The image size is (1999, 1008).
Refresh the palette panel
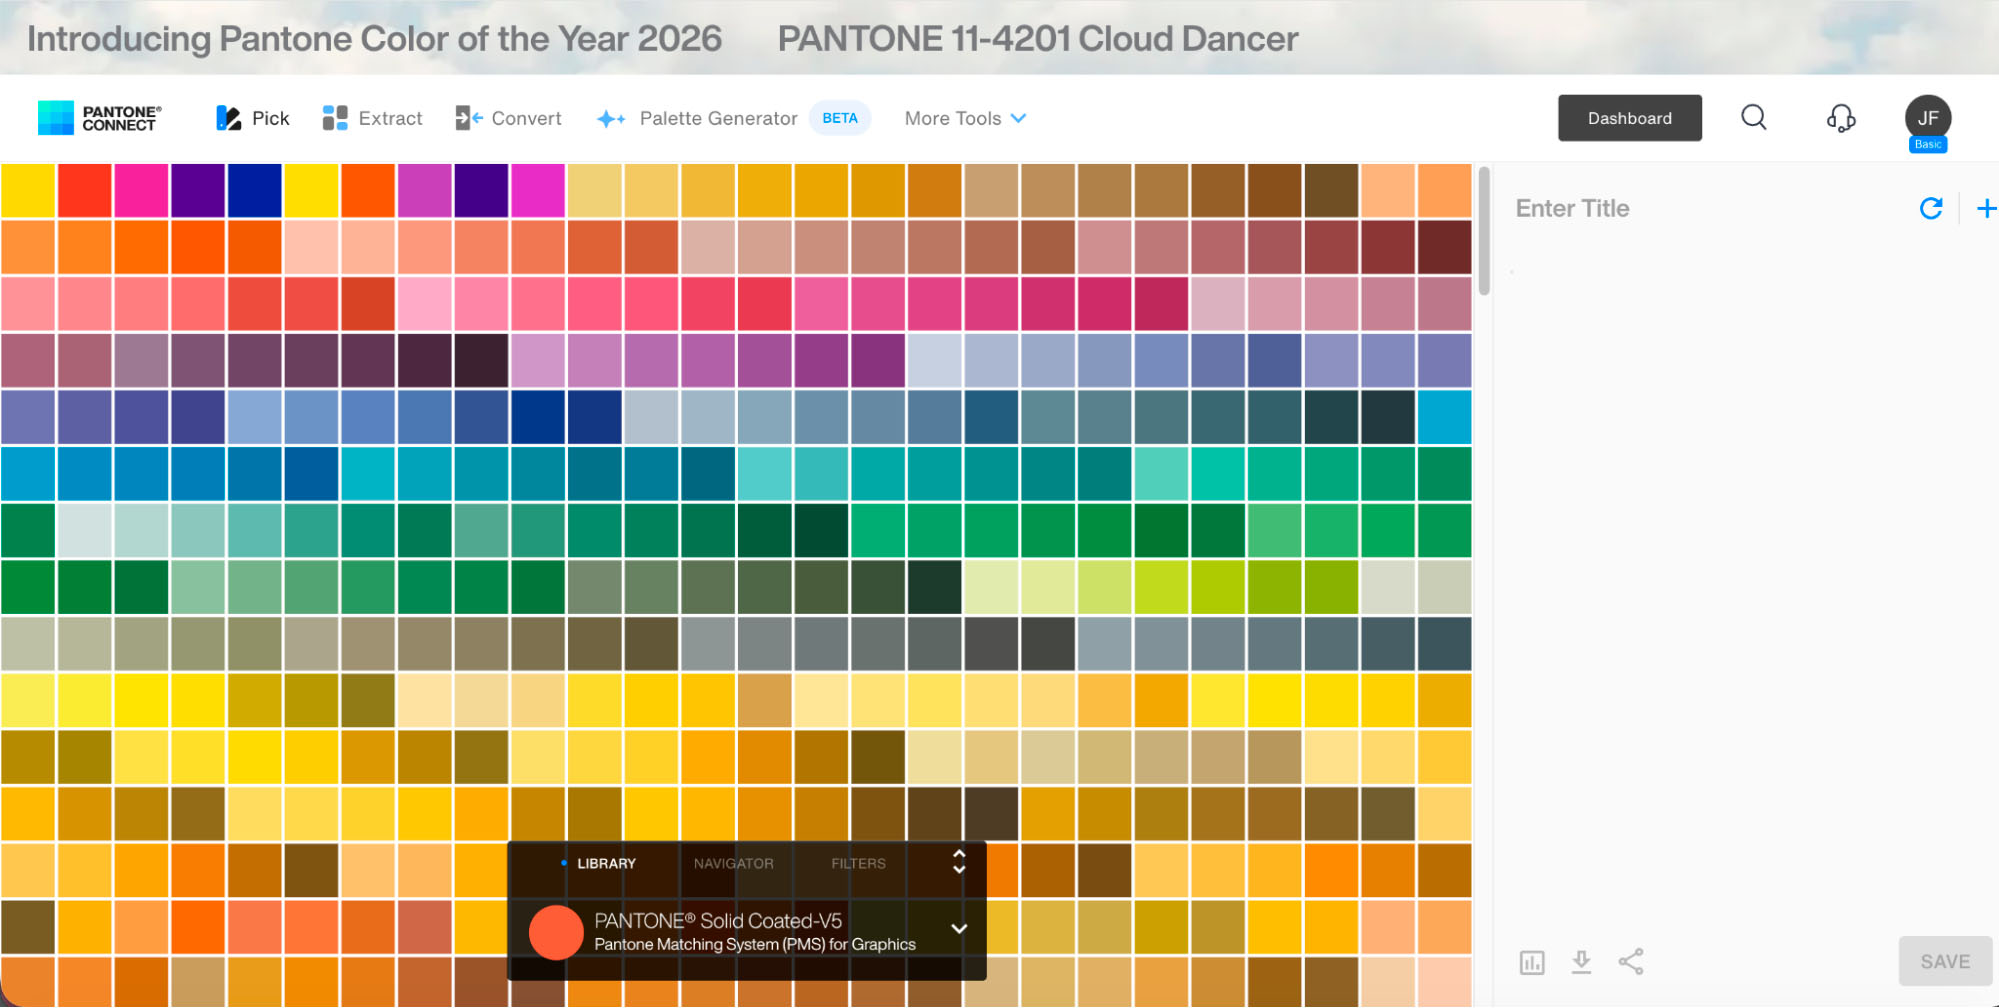click(x=1931, y=208)
